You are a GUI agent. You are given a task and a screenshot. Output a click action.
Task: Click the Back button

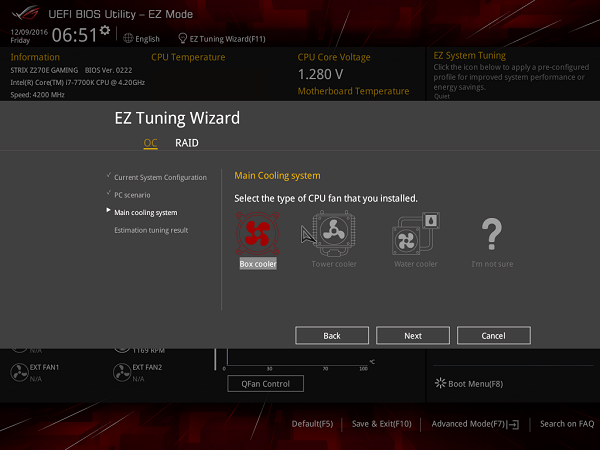click(332, 336)
